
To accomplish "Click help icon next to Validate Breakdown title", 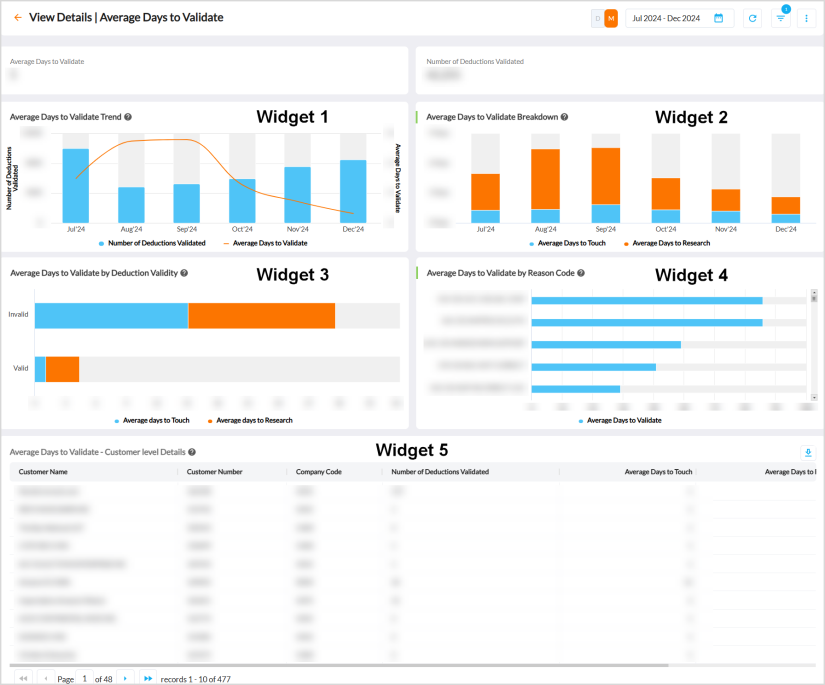I will coord(565,117).
